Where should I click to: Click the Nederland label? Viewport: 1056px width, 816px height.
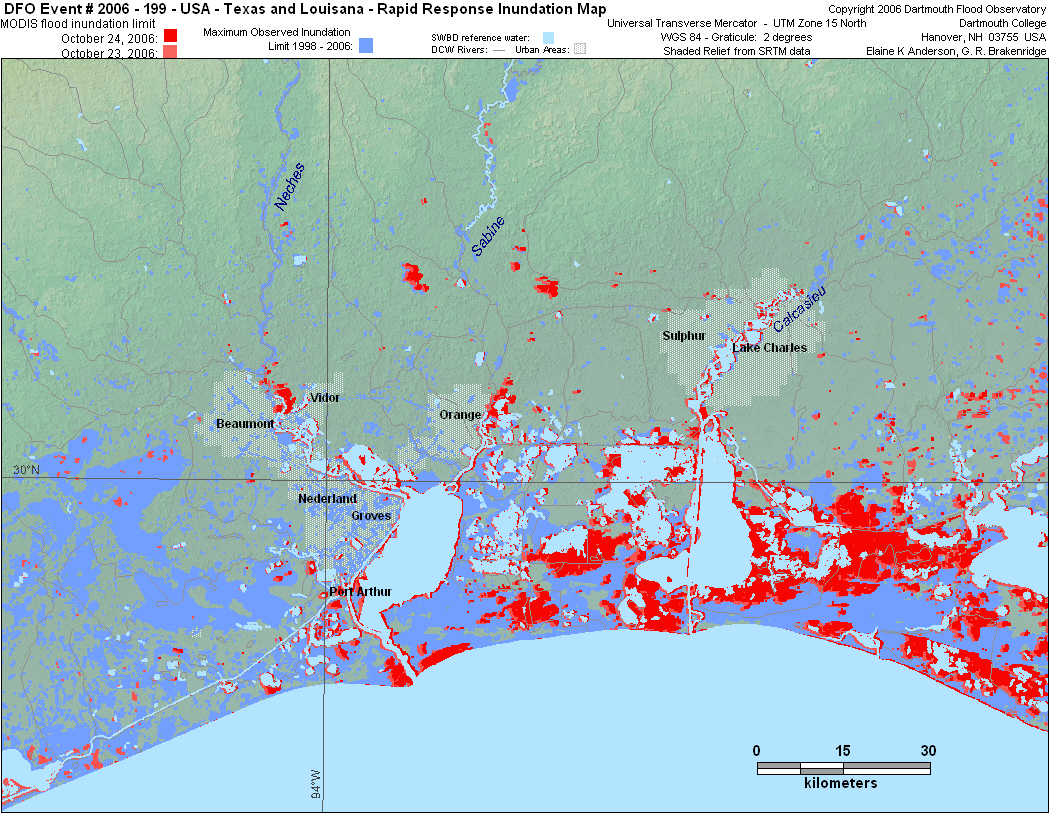coord(327,498)
